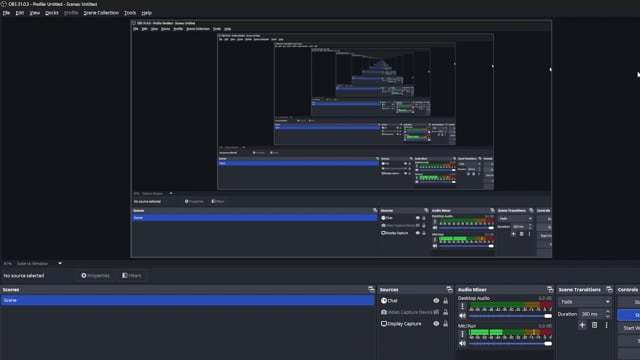Lock the Chat source
640x360 pixels.
(445, 301)
